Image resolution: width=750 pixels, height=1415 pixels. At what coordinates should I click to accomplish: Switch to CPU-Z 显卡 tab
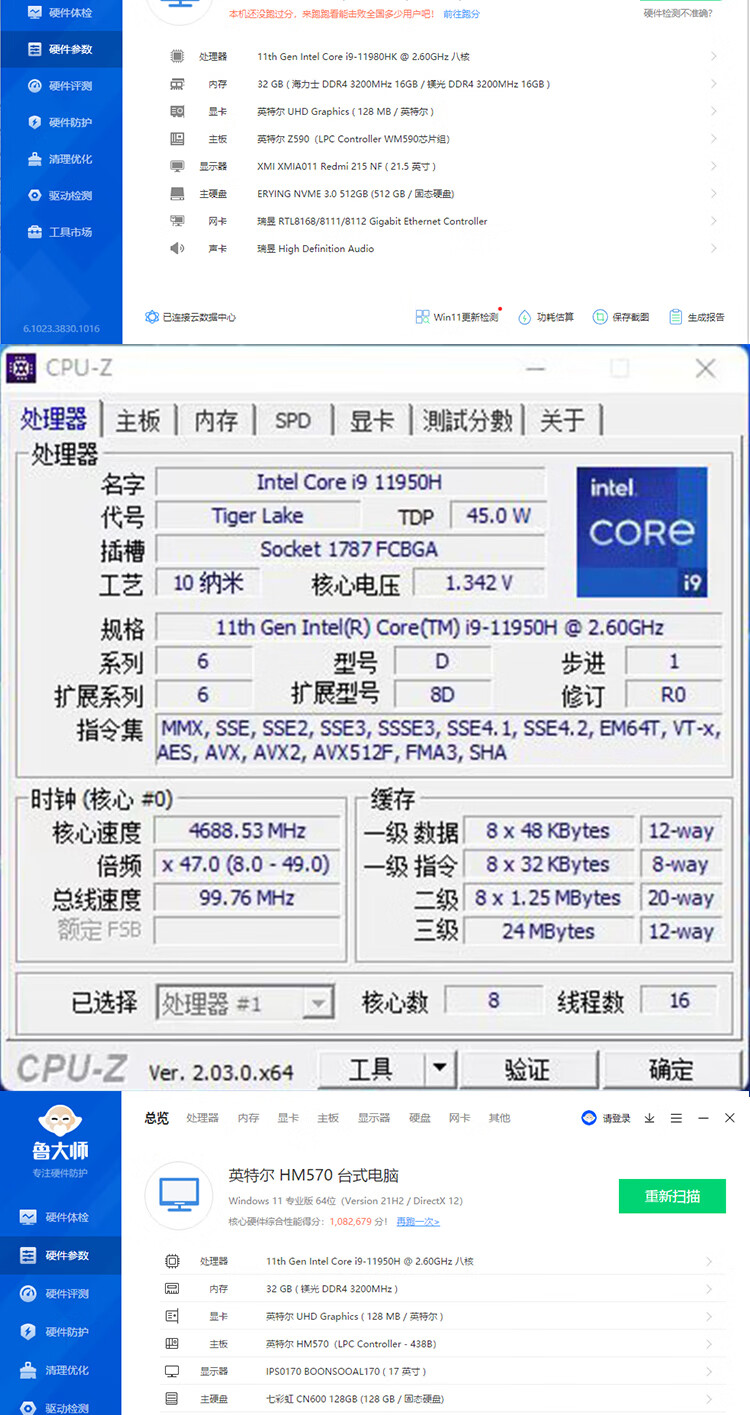[x=371, y=421]
